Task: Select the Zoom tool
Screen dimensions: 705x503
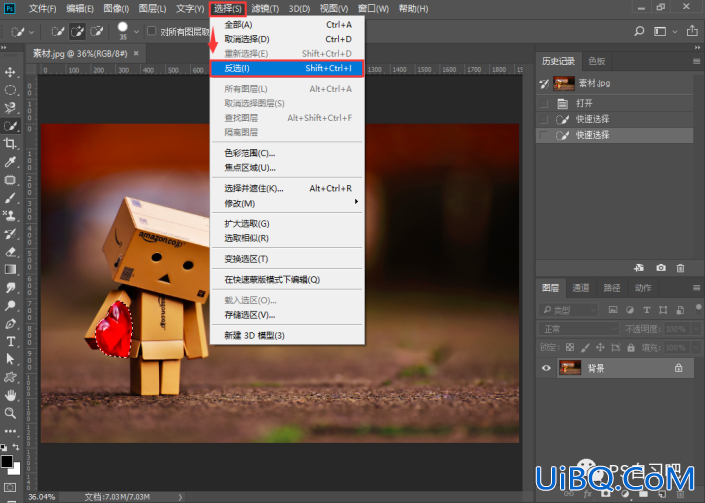Action: coord(10,413)
